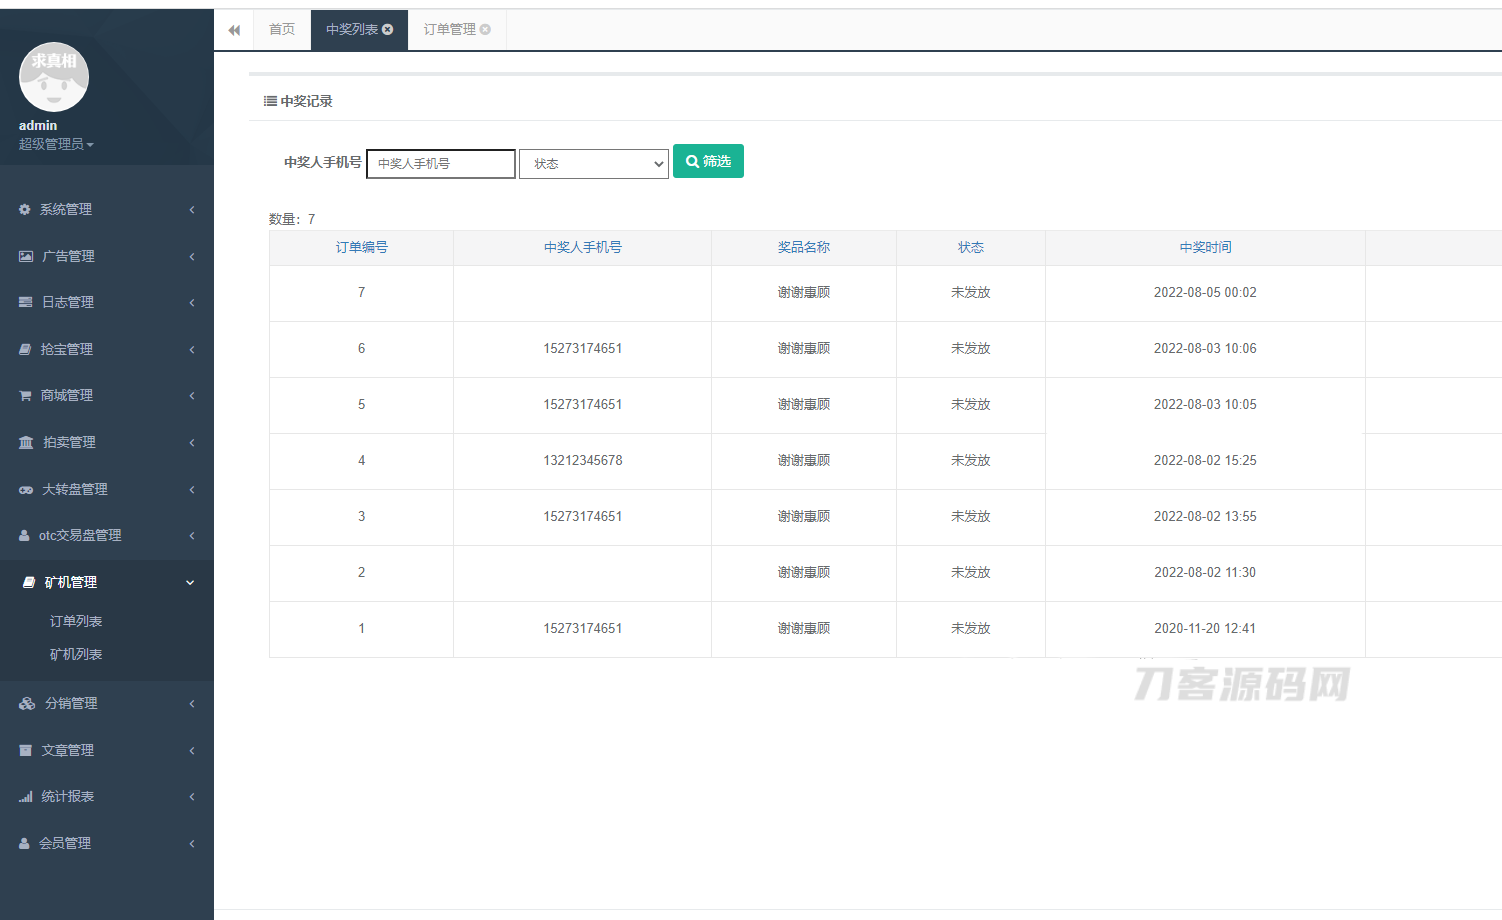Close the 中奖列表 tab with its x icon
The image size is (1502, 920).
388,30
